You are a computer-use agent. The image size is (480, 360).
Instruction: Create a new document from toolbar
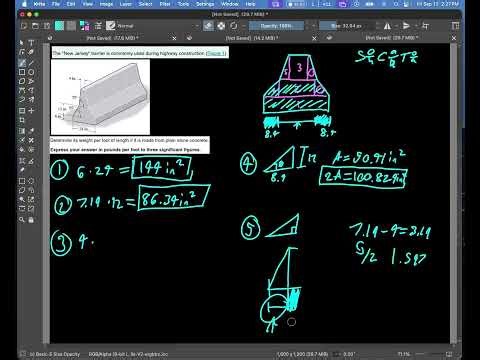pos(24,26)
